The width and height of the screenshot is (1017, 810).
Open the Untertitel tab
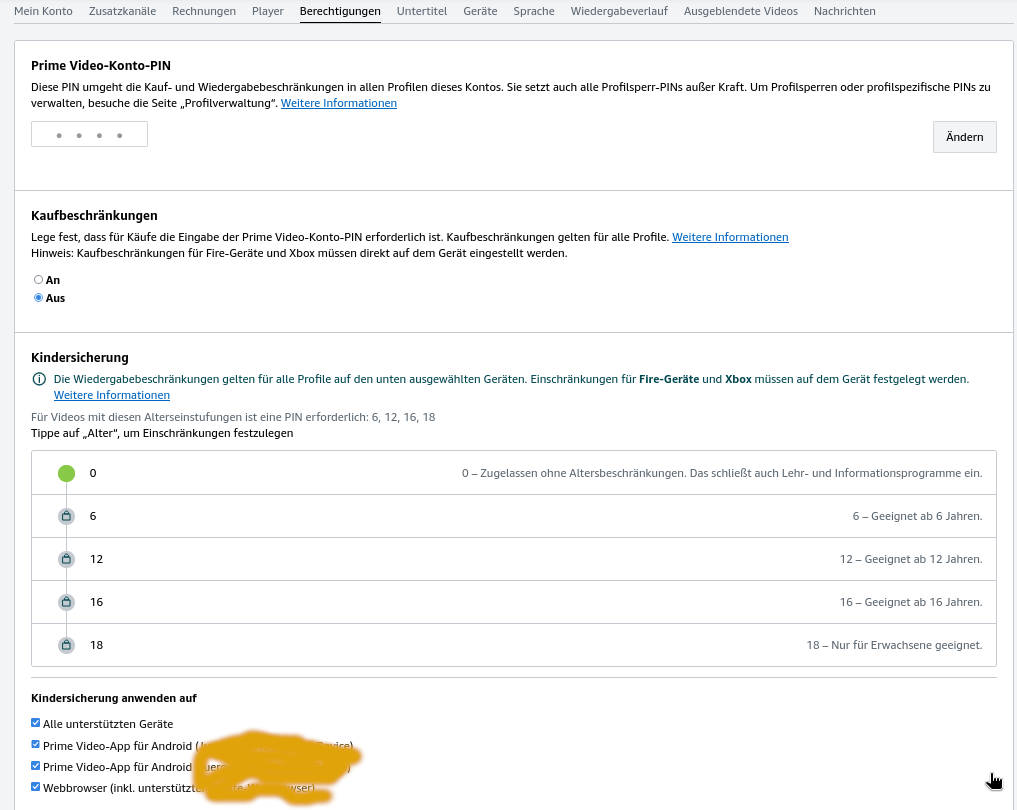click(421, 11)
